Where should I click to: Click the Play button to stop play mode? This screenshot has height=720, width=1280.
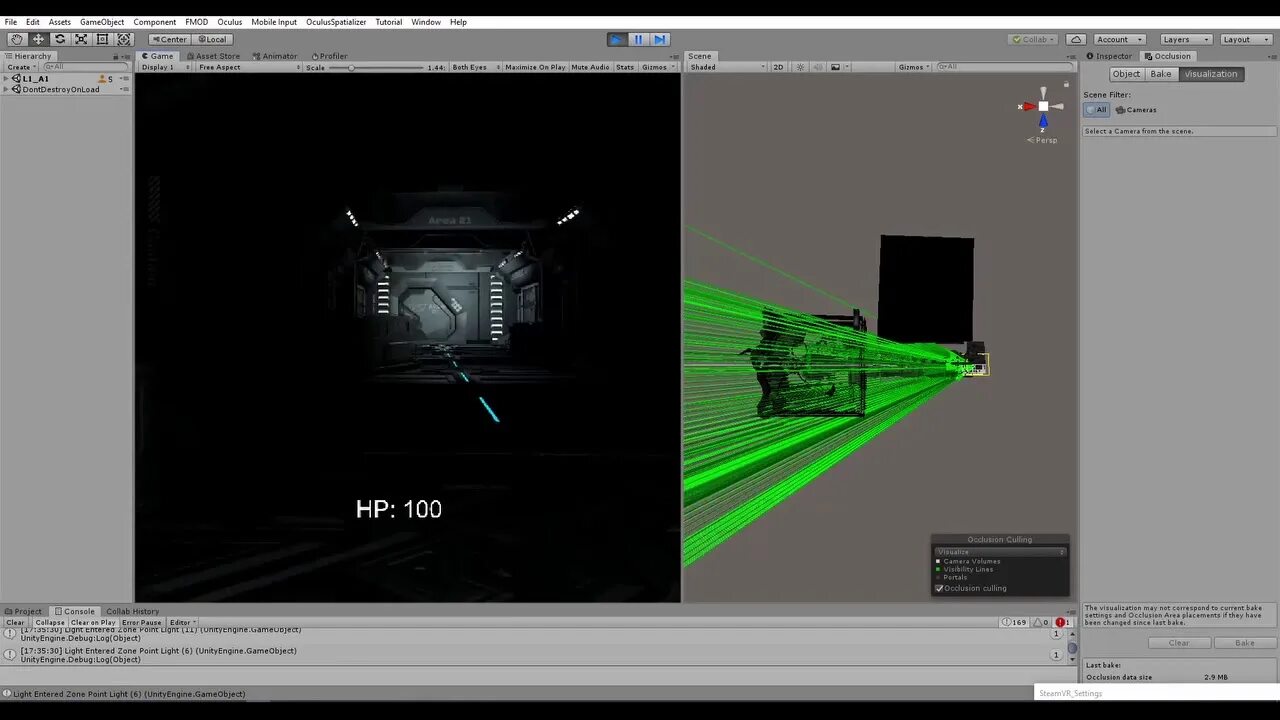tap(617, 39)
